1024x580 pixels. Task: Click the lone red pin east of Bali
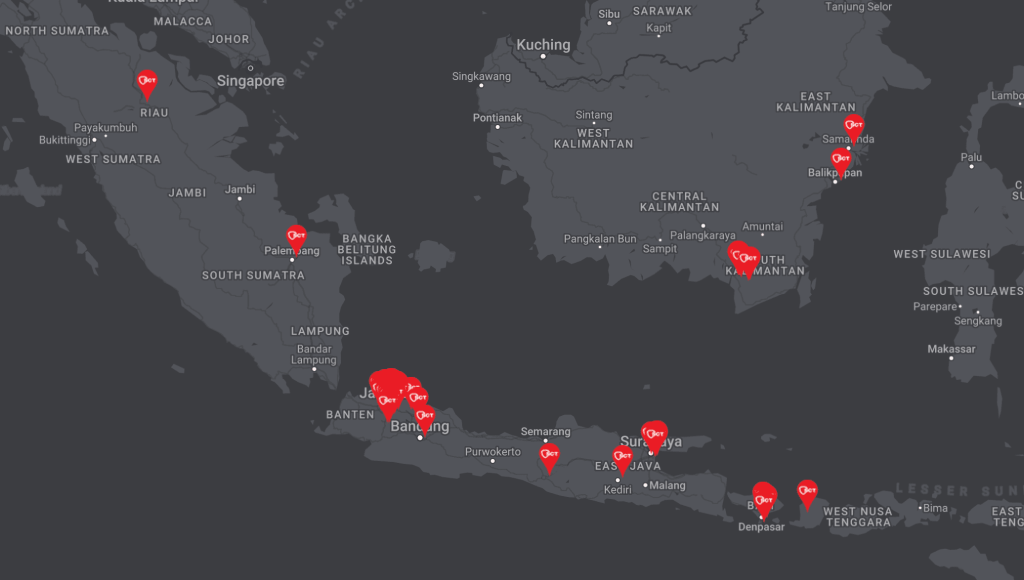point(807,494)
